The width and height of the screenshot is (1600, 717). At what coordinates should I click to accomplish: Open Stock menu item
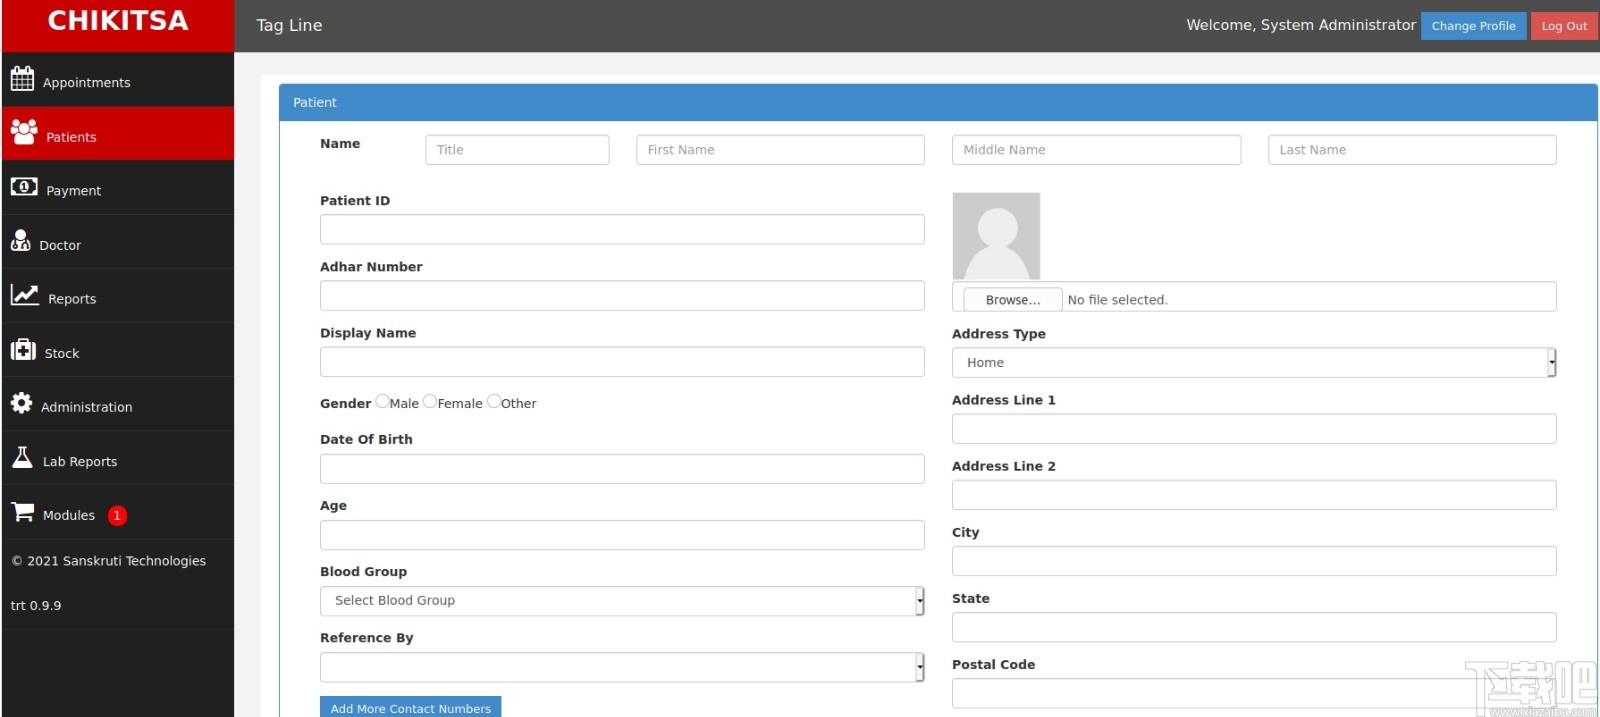coord(118,349)
